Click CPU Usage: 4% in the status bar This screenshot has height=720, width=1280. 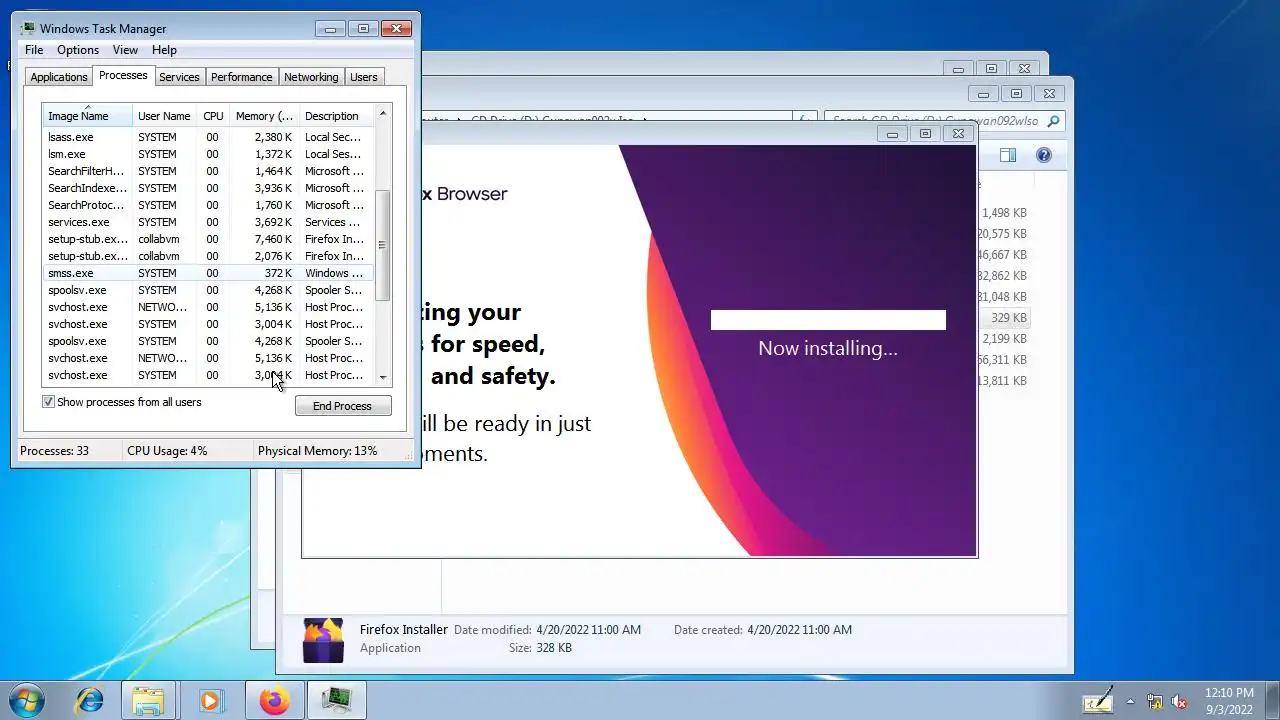(x=167, y=451)
